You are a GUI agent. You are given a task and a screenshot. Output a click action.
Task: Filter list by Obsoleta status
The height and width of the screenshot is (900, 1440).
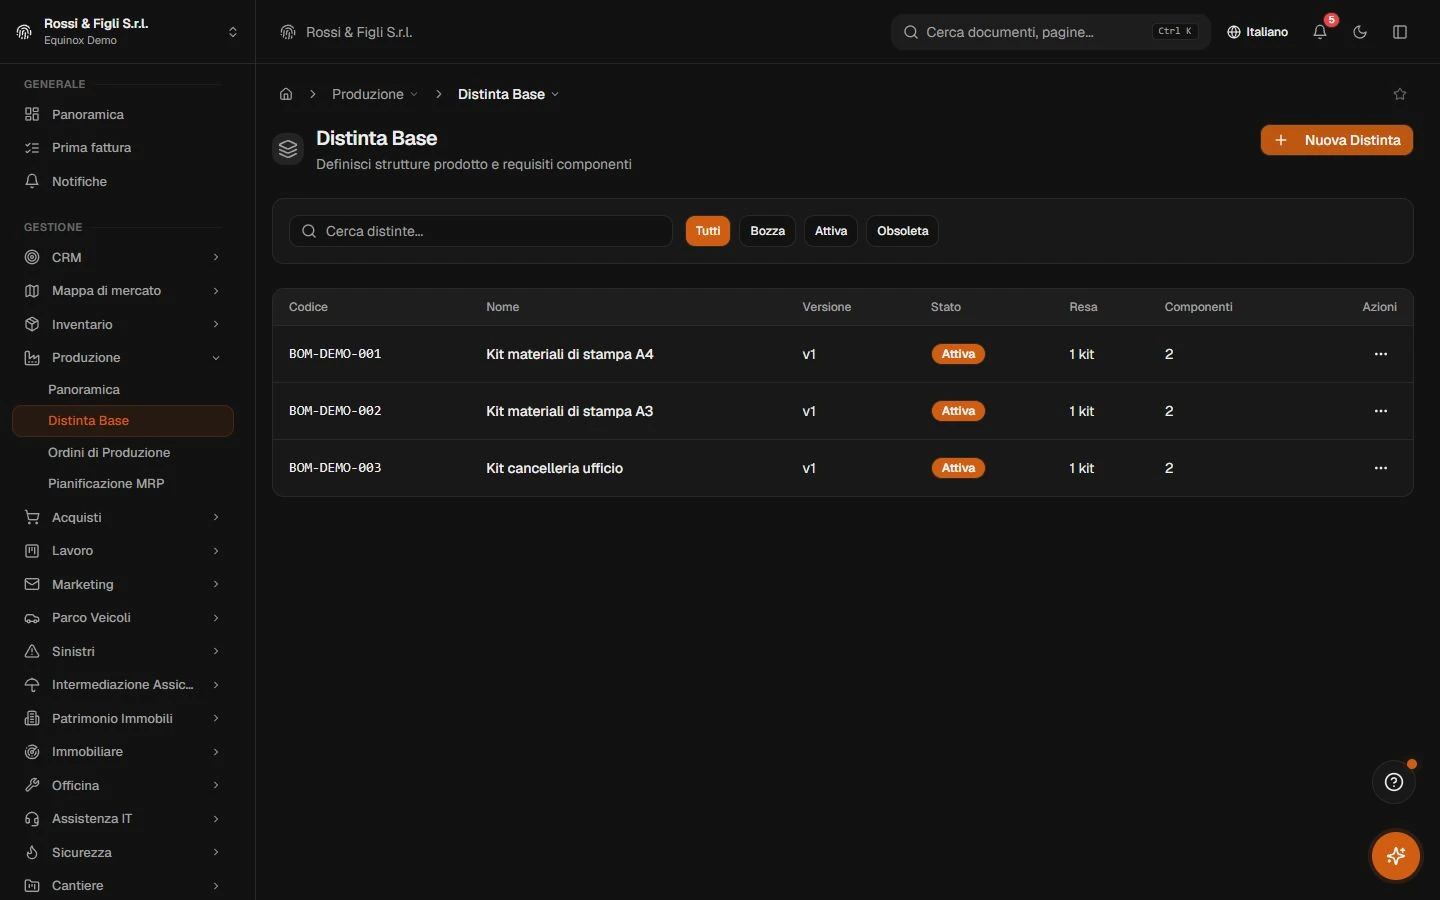903,231
